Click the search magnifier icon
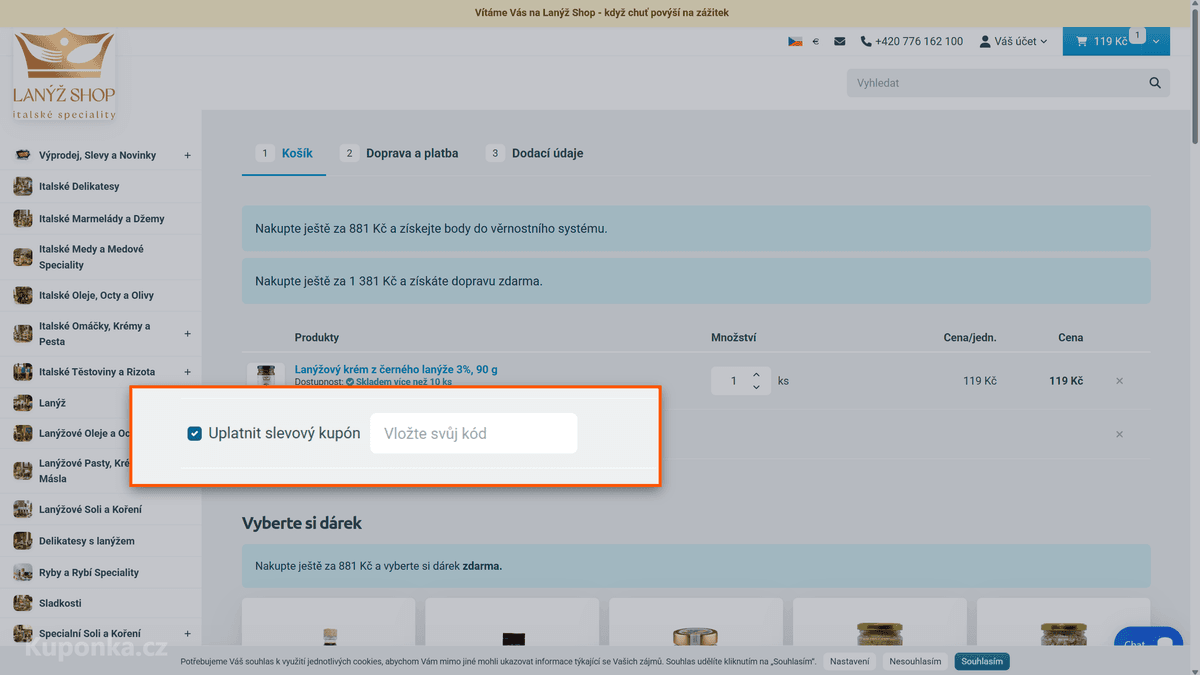This screenshot has height=675, width=1200. (1155, 83)
